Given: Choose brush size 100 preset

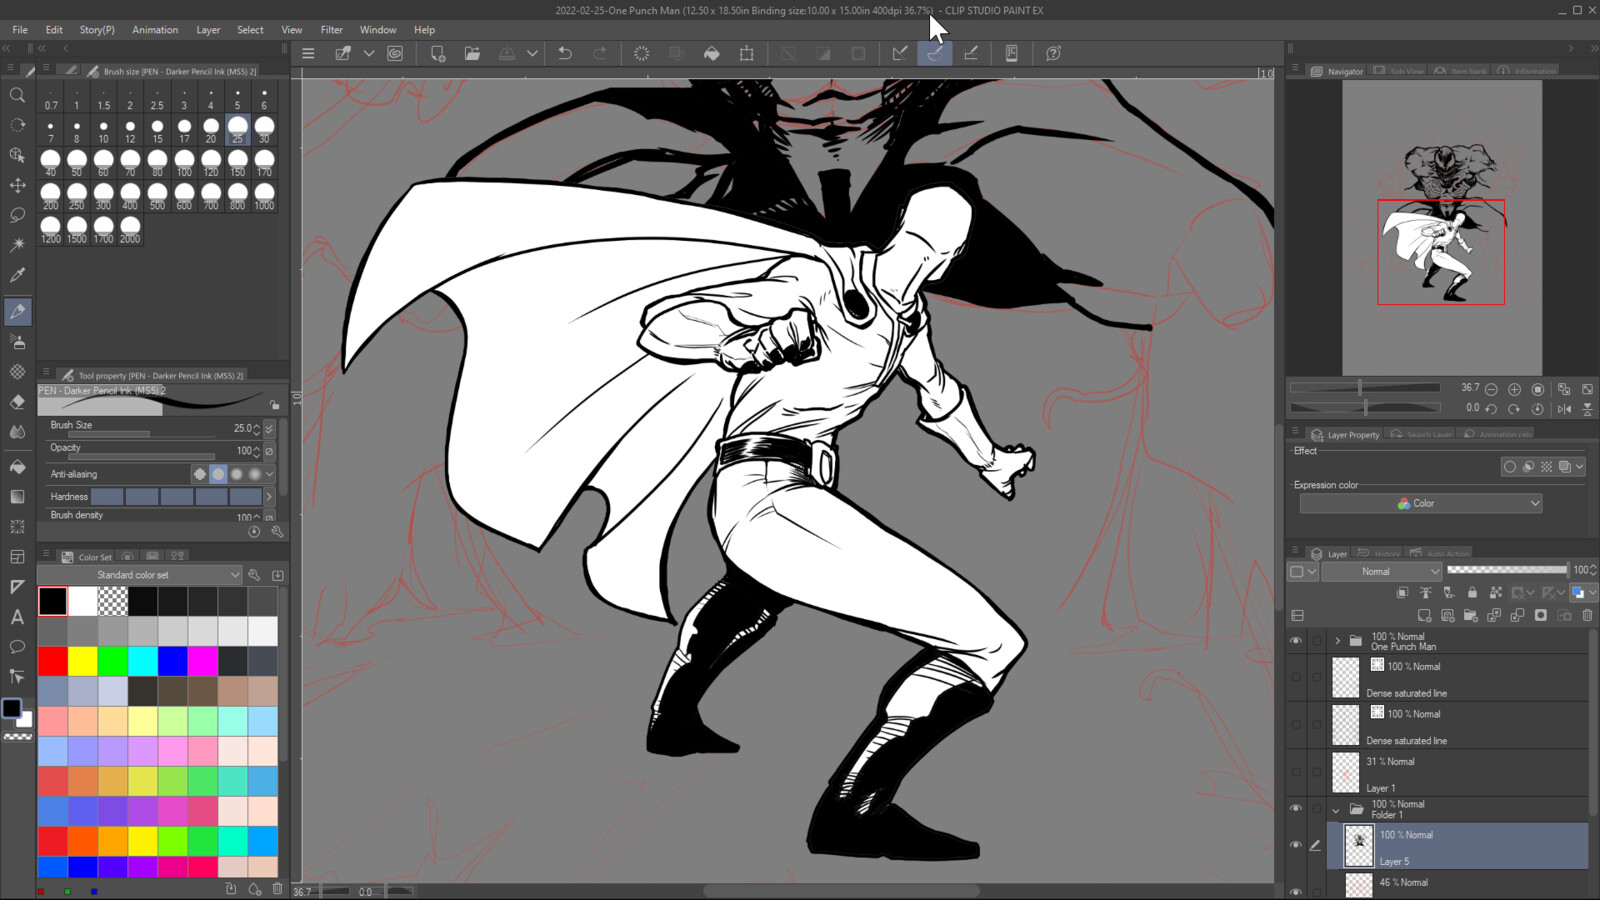Looking at the screenshot, I should pyautogui.click(x=184, y=163).
